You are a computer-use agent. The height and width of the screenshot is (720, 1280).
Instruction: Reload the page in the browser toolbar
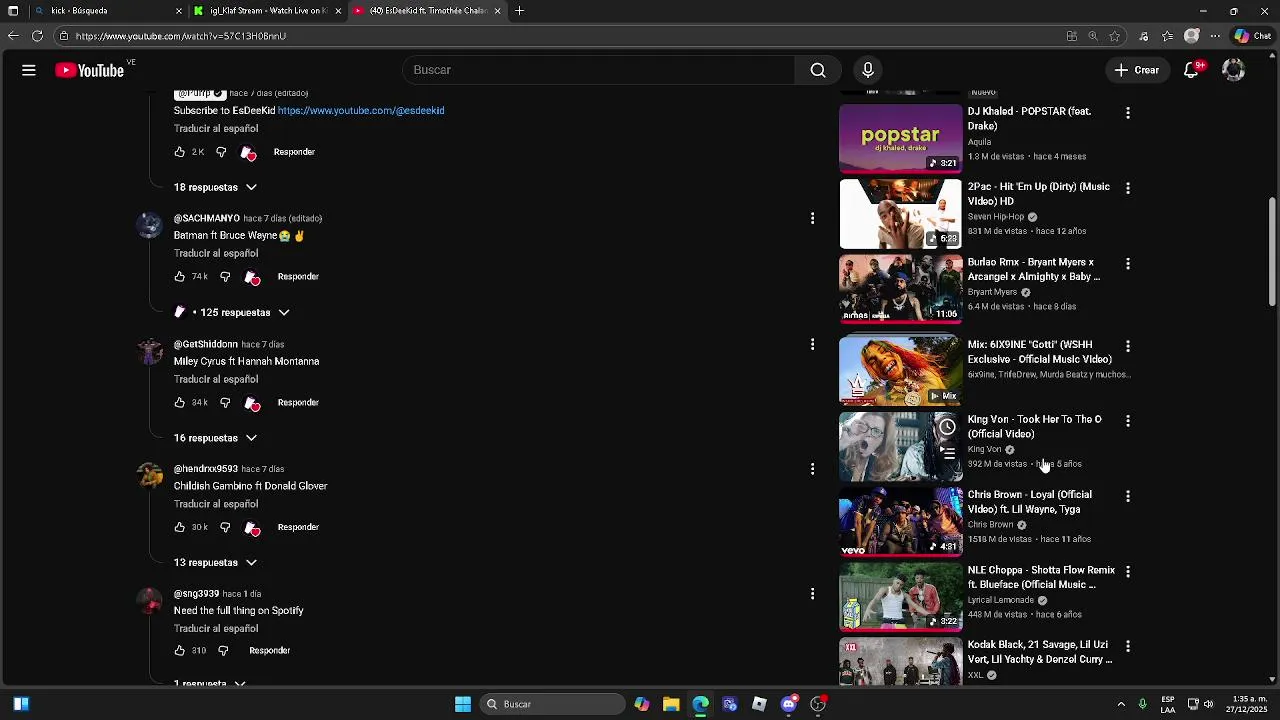[x=37, y=36]
